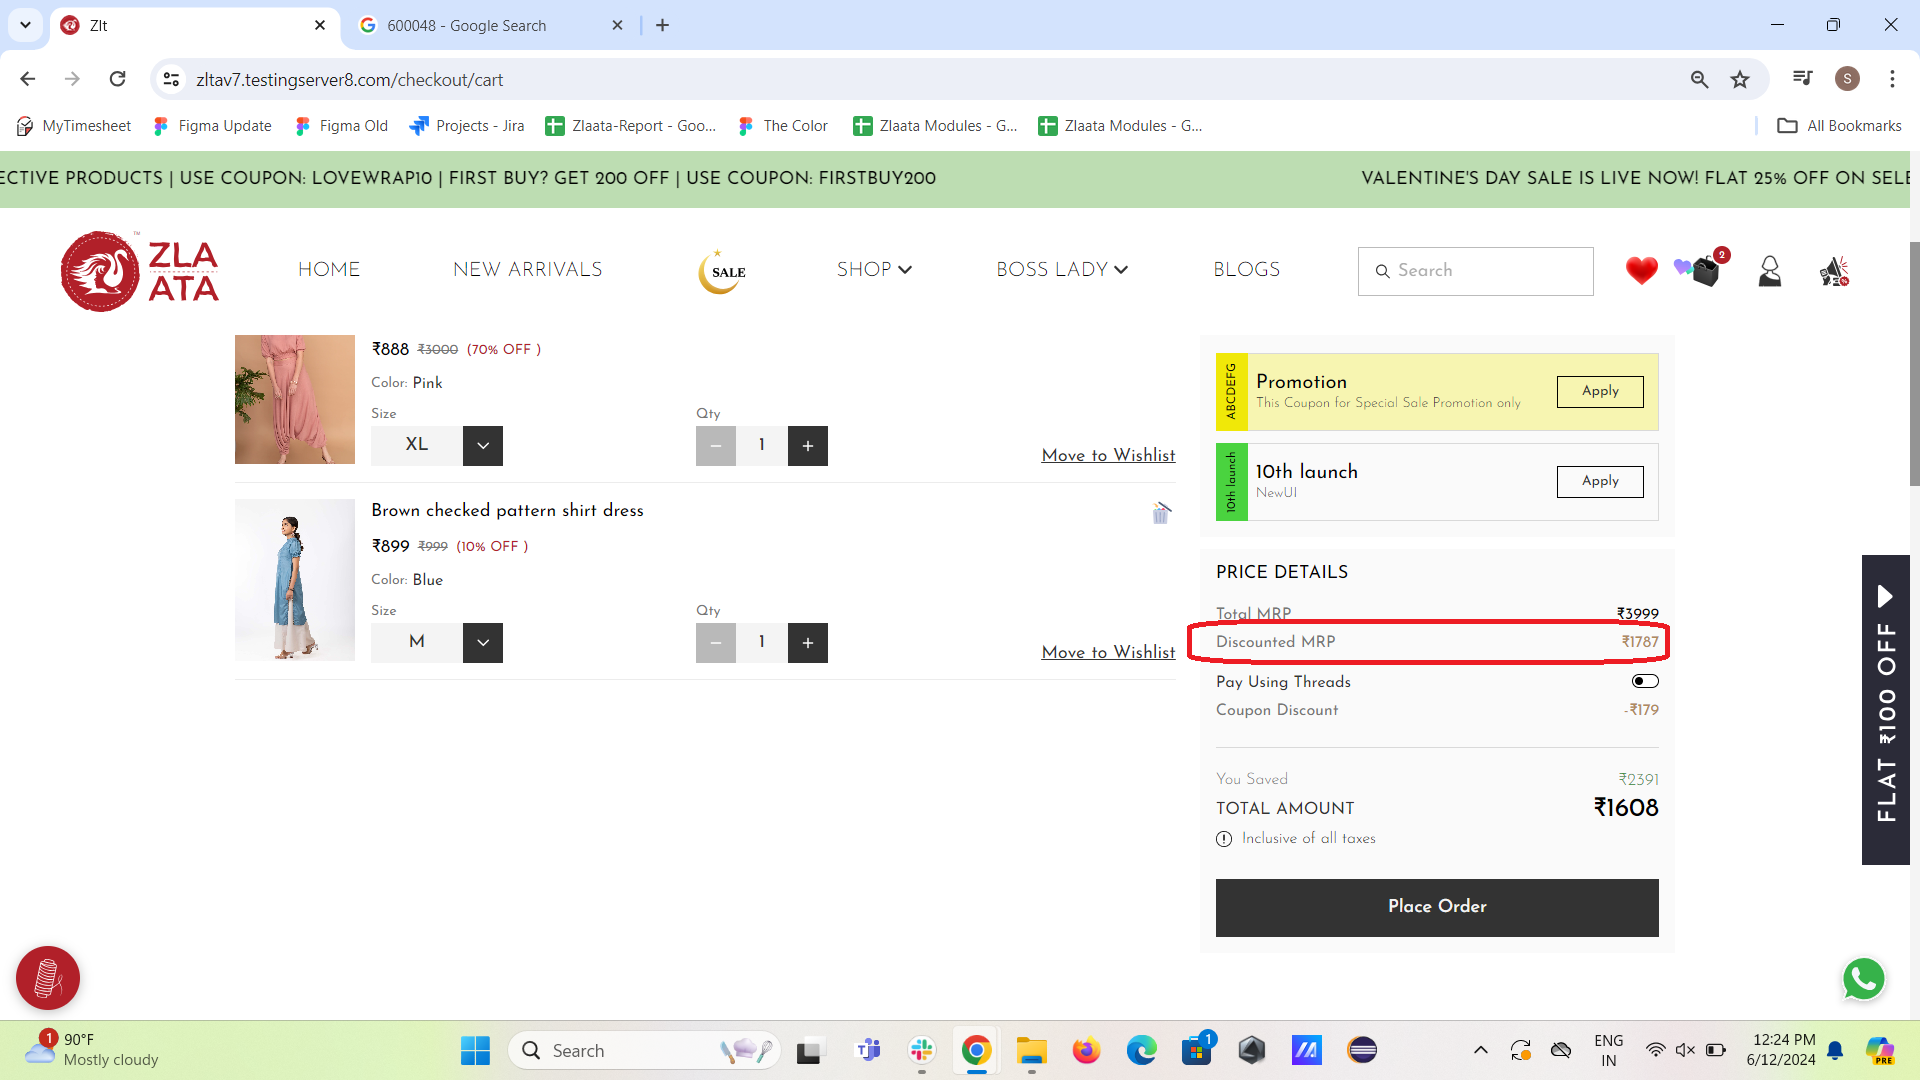Open the WhatsApp chat button
The height and width of the screenshot is (1080, 1920).
pos(1863,979)
